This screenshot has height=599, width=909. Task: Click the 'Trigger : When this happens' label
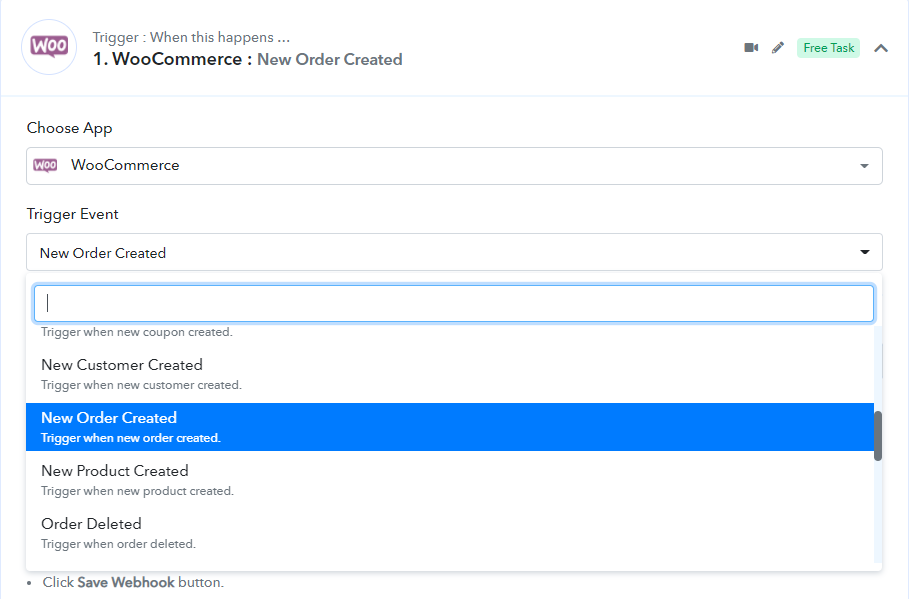click(191, 37)
